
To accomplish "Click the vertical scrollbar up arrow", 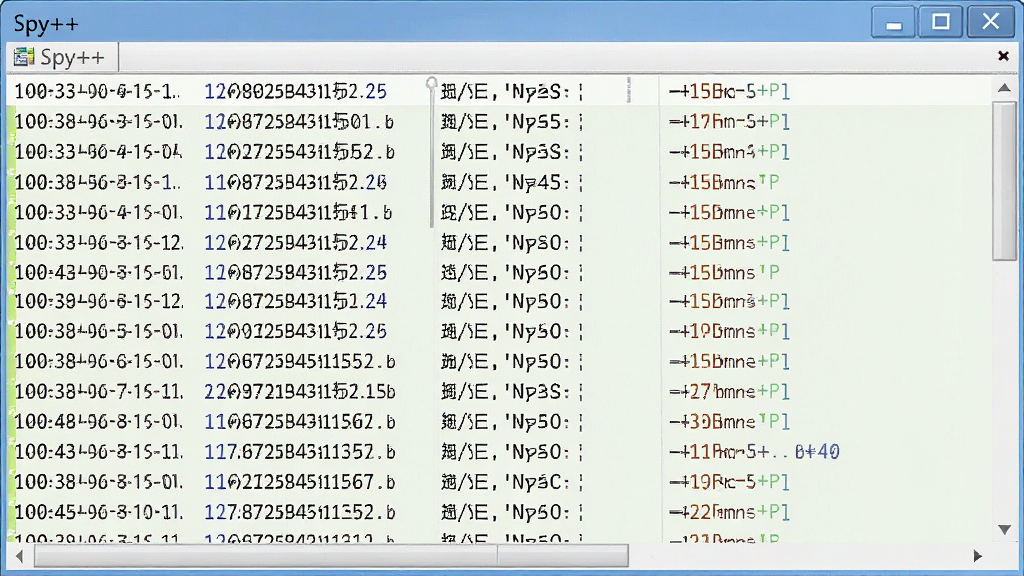I will [x=1004, y=88].
